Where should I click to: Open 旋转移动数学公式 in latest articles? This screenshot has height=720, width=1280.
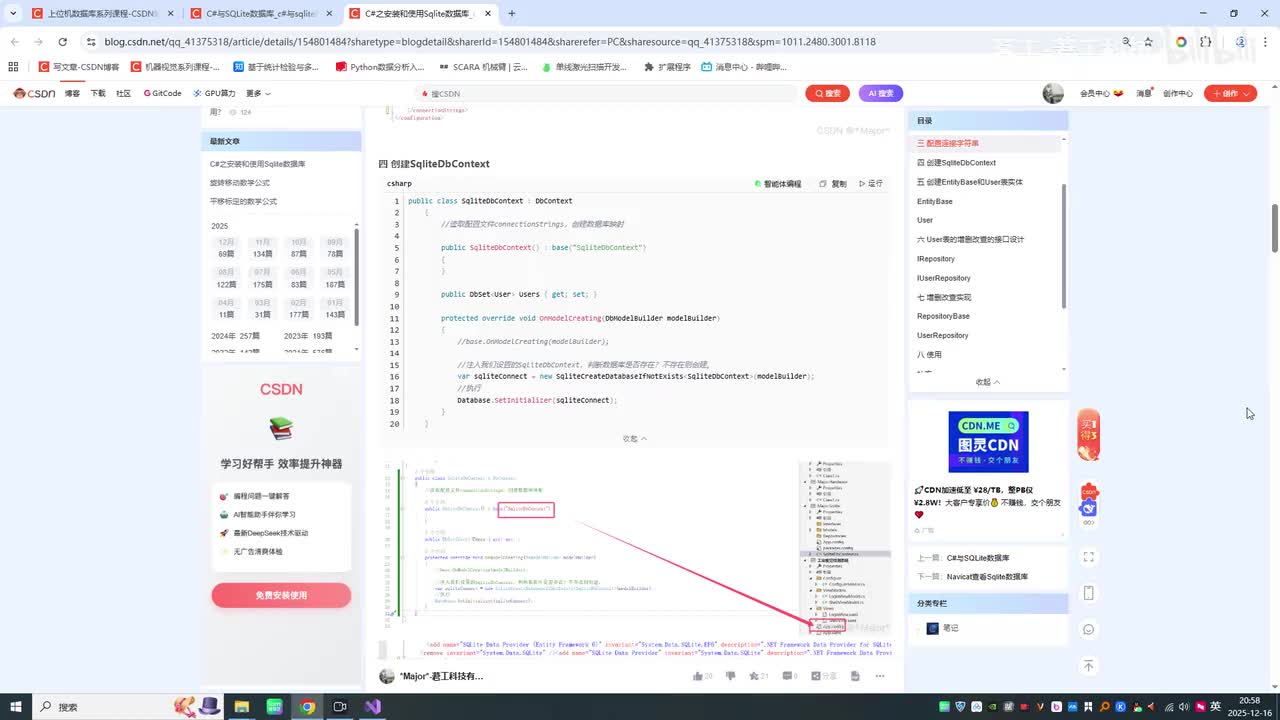240,182
